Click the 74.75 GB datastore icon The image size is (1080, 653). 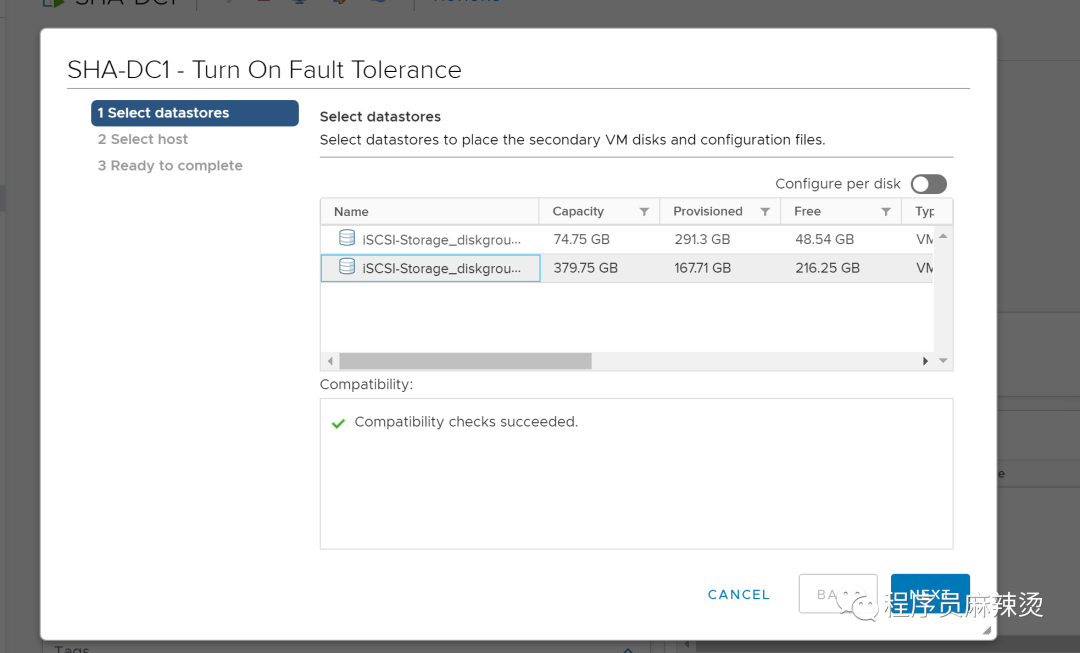click(347, 238)
